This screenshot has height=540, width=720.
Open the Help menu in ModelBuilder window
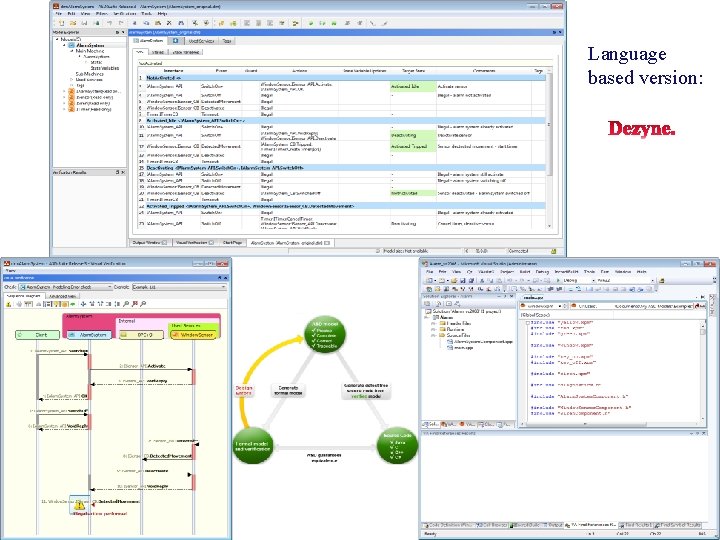[162, 14]
